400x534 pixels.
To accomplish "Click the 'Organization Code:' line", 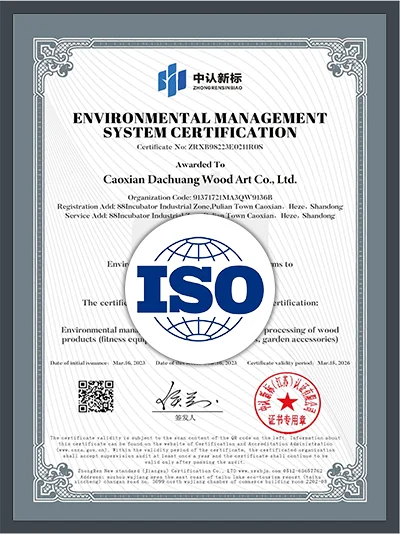I will click(200, 198).
